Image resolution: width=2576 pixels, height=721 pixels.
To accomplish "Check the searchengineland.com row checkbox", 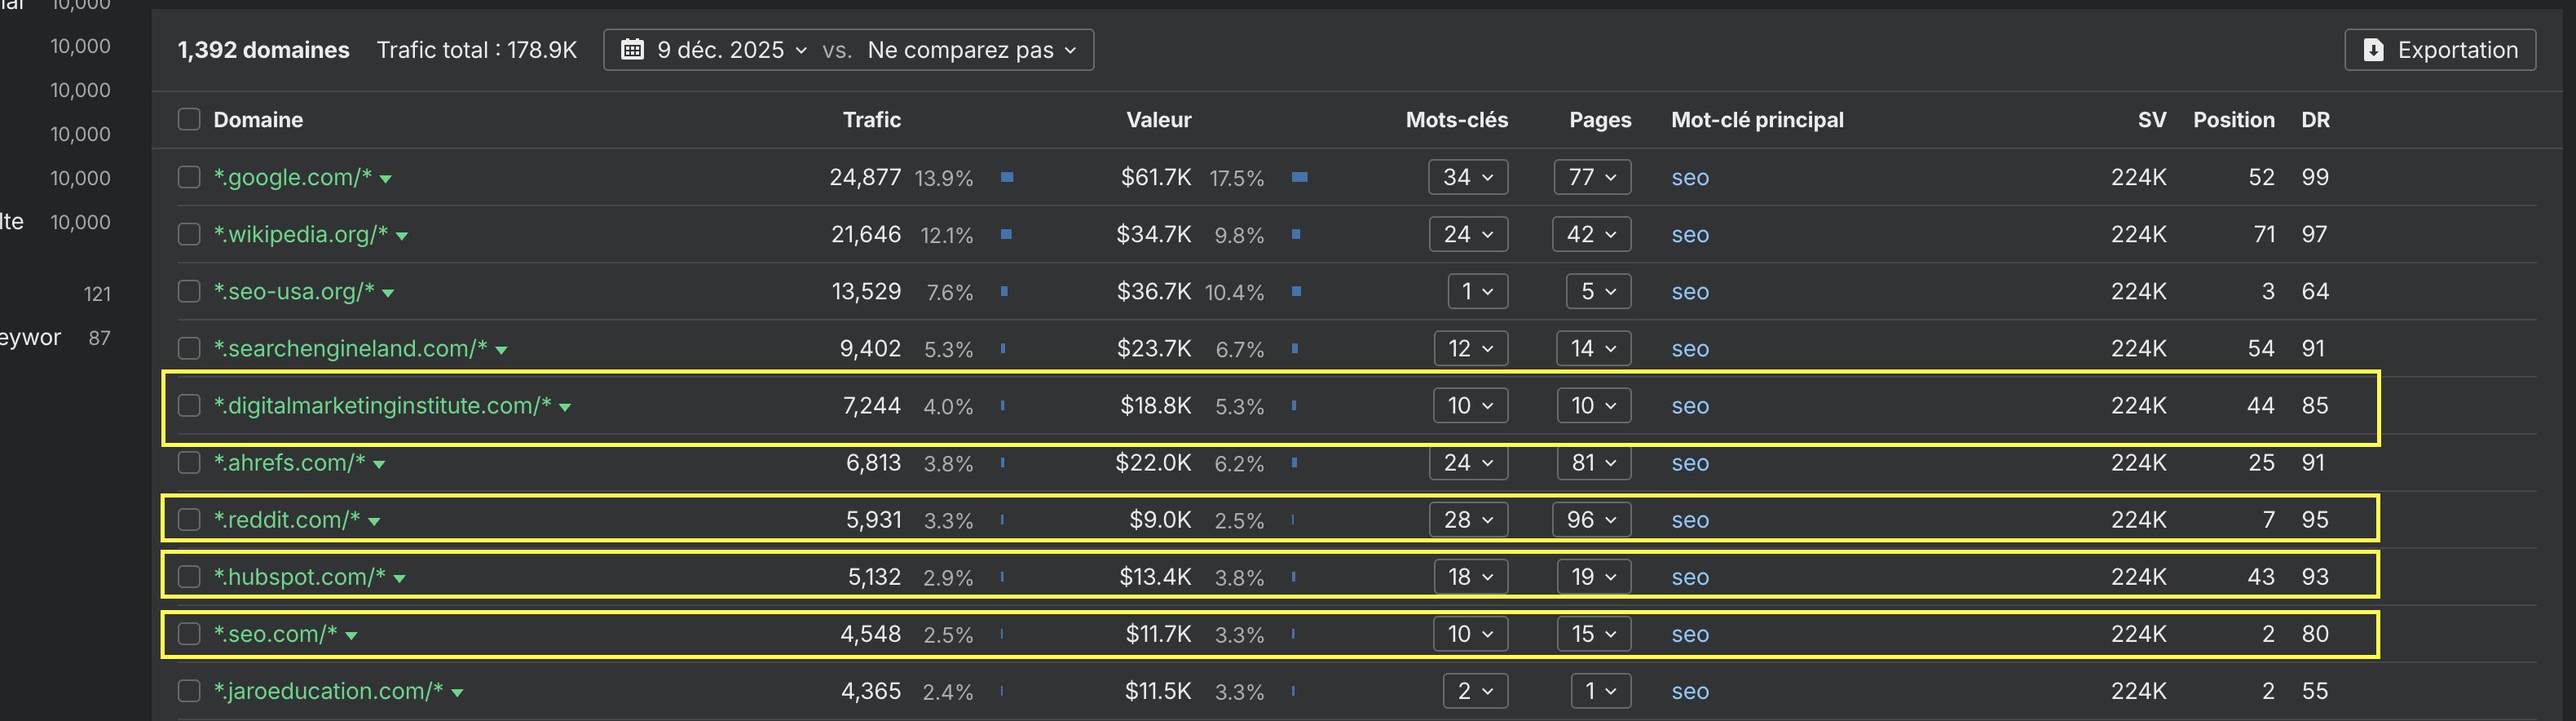I will coord(189,348).
